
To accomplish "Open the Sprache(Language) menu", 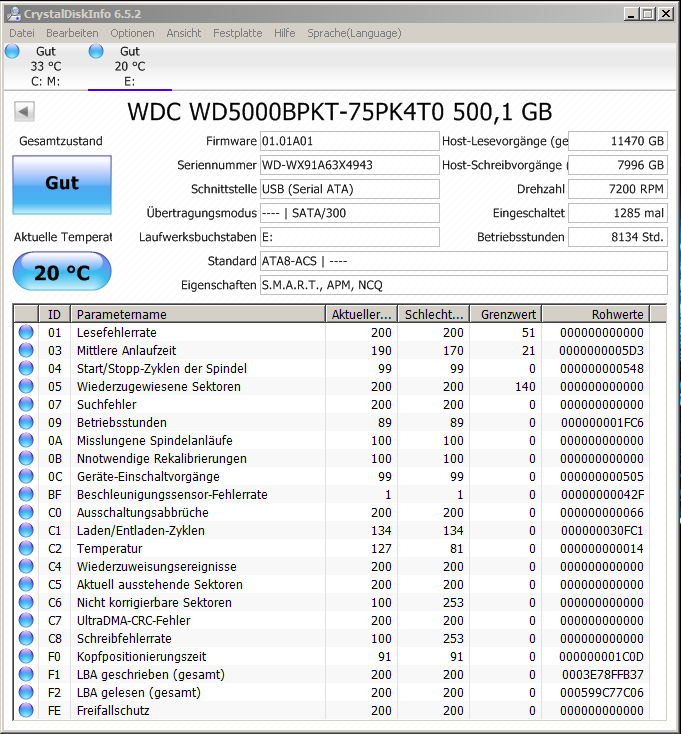I will click(x=354, y=33).
